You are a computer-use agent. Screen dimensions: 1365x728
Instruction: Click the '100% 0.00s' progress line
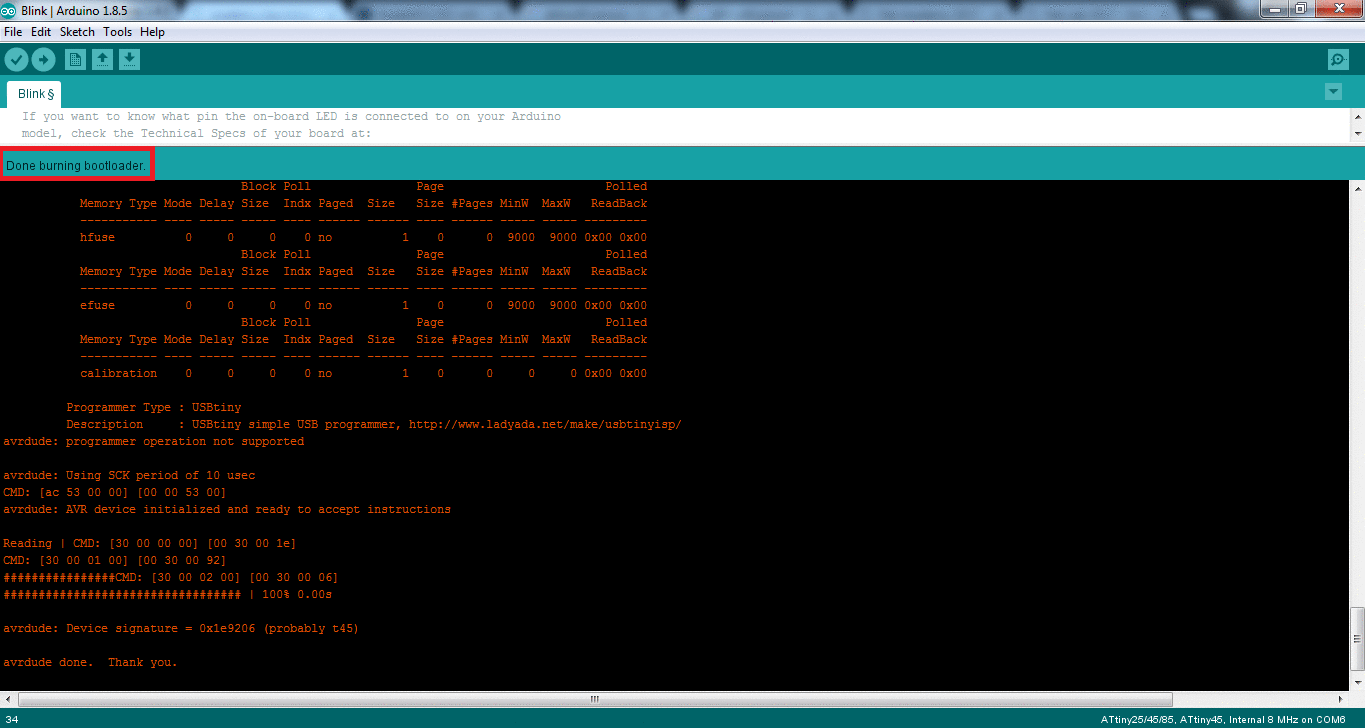pos(168,594)
